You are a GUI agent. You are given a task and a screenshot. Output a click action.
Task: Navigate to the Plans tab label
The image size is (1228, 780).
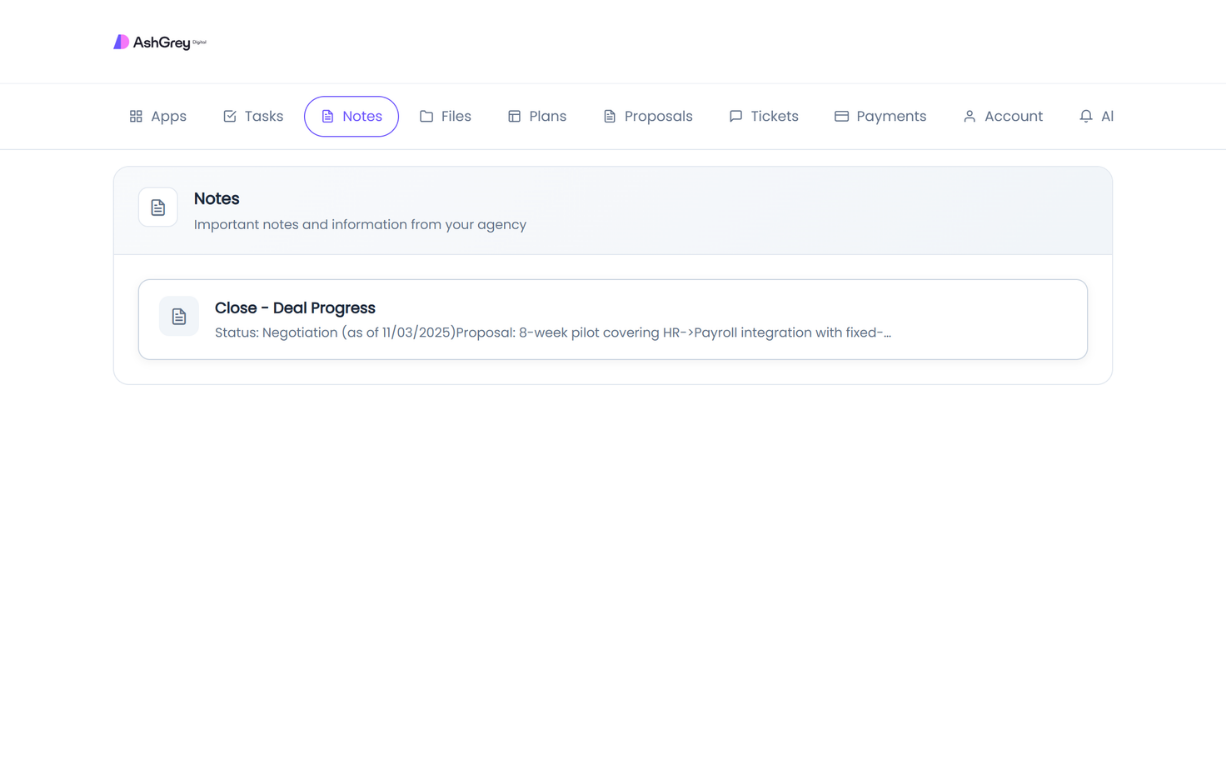click(x=547, y=116)
